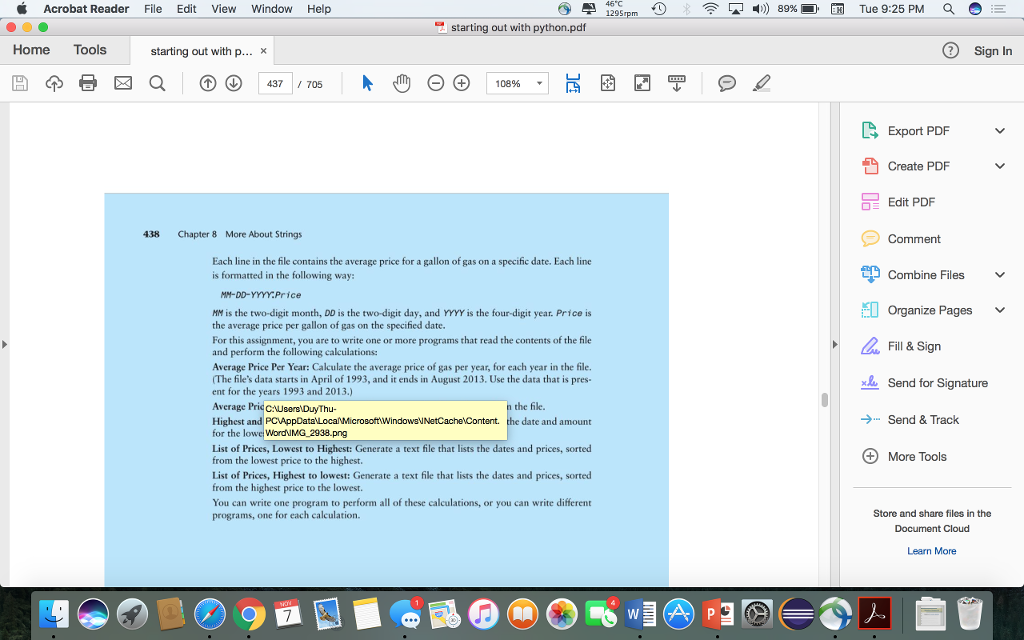This screenshot has height=640, width=1024.
Task: Email the document via the envelope icon
Action: click(x=123, y=83)
